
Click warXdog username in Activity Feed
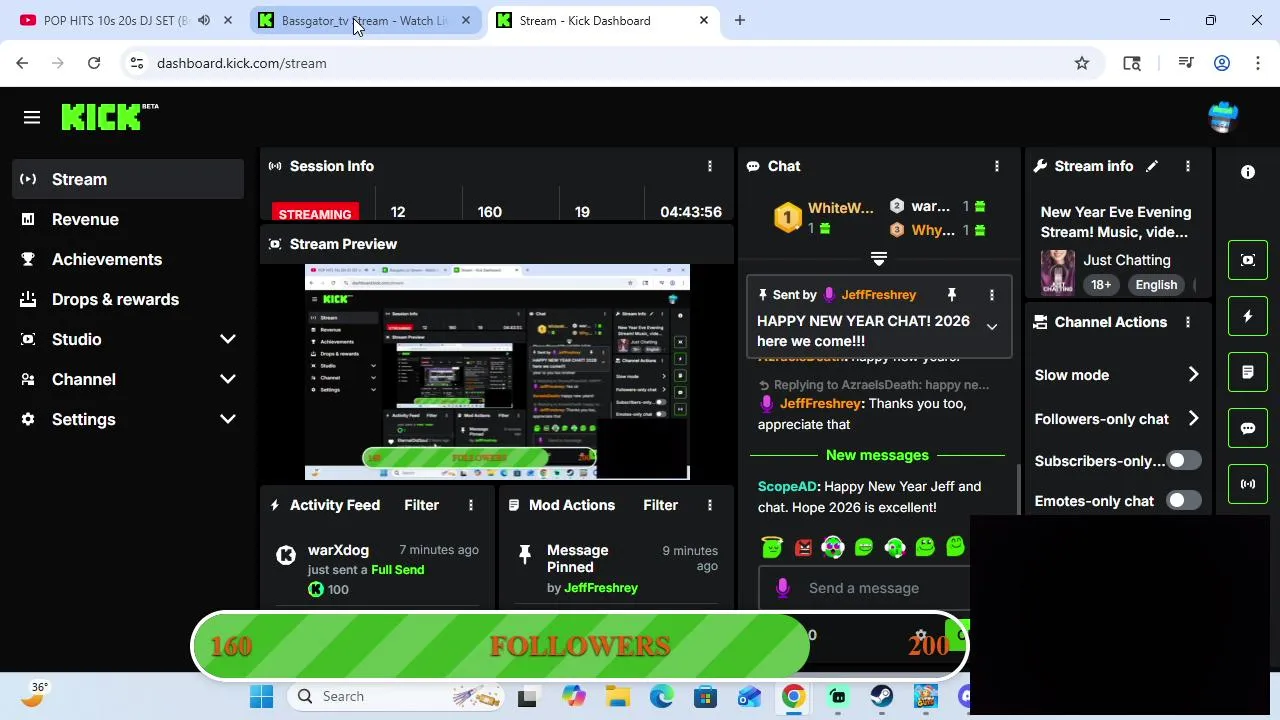click(x=338, y=550)
